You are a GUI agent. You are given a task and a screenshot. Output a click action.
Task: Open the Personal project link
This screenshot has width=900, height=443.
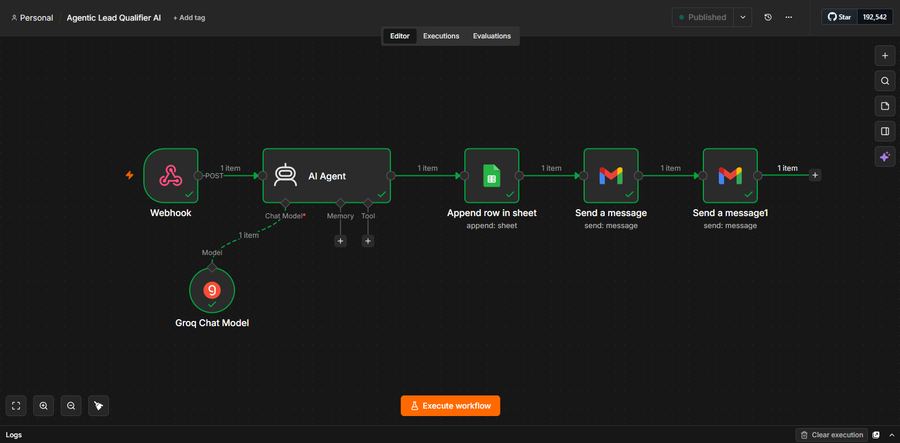pyautogui.click(x=32, y=18)
